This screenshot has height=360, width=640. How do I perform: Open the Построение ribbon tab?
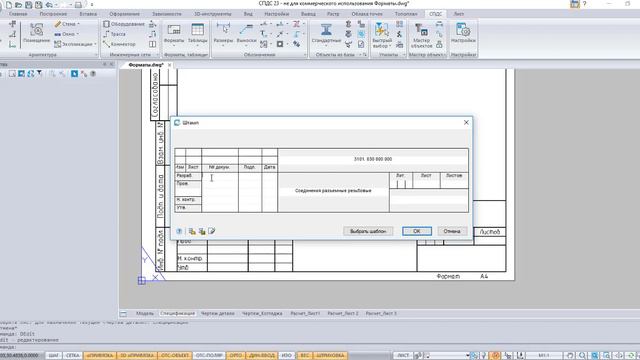pyautogui.click(x=53, y=14)
